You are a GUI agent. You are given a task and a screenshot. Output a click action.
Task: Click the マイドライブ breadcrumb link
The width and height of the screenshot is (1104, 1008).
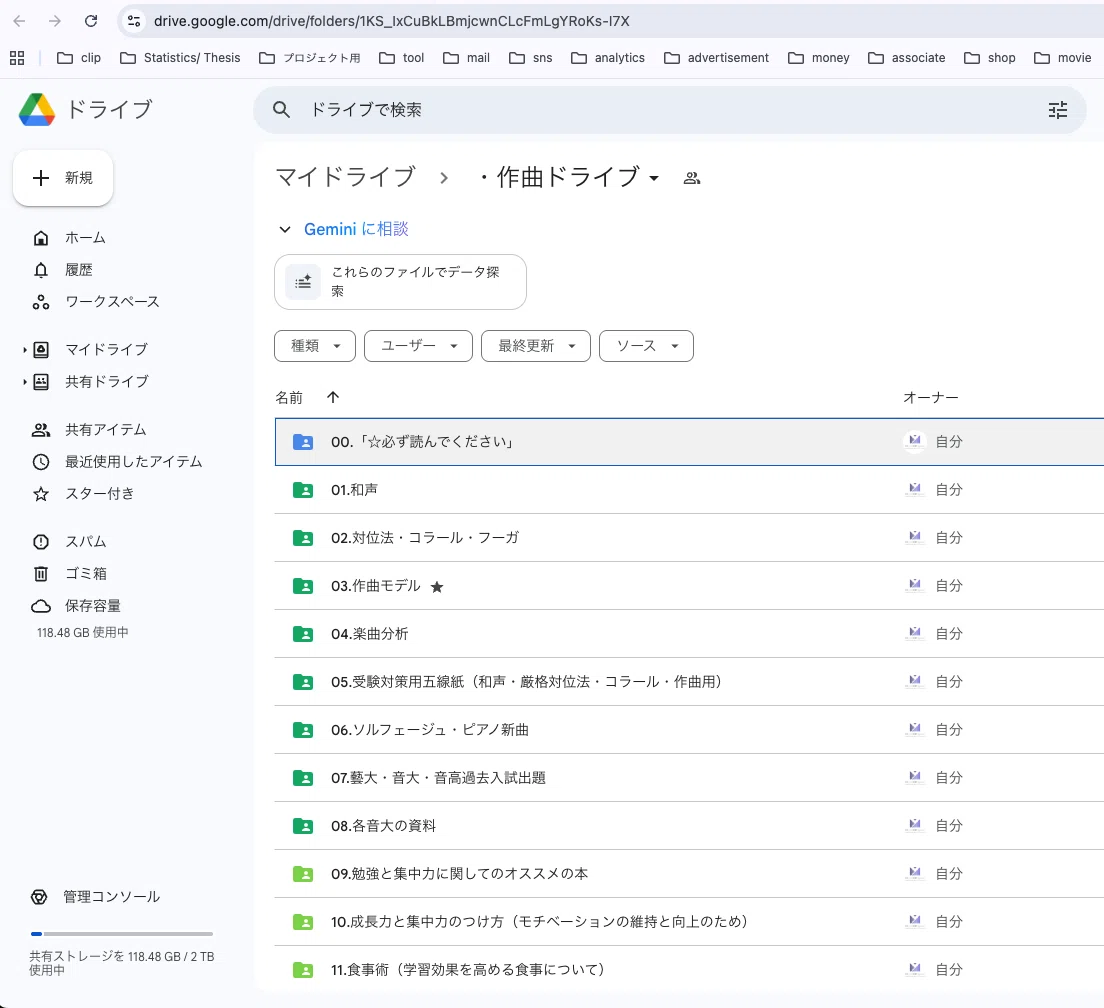click(345, 177)
